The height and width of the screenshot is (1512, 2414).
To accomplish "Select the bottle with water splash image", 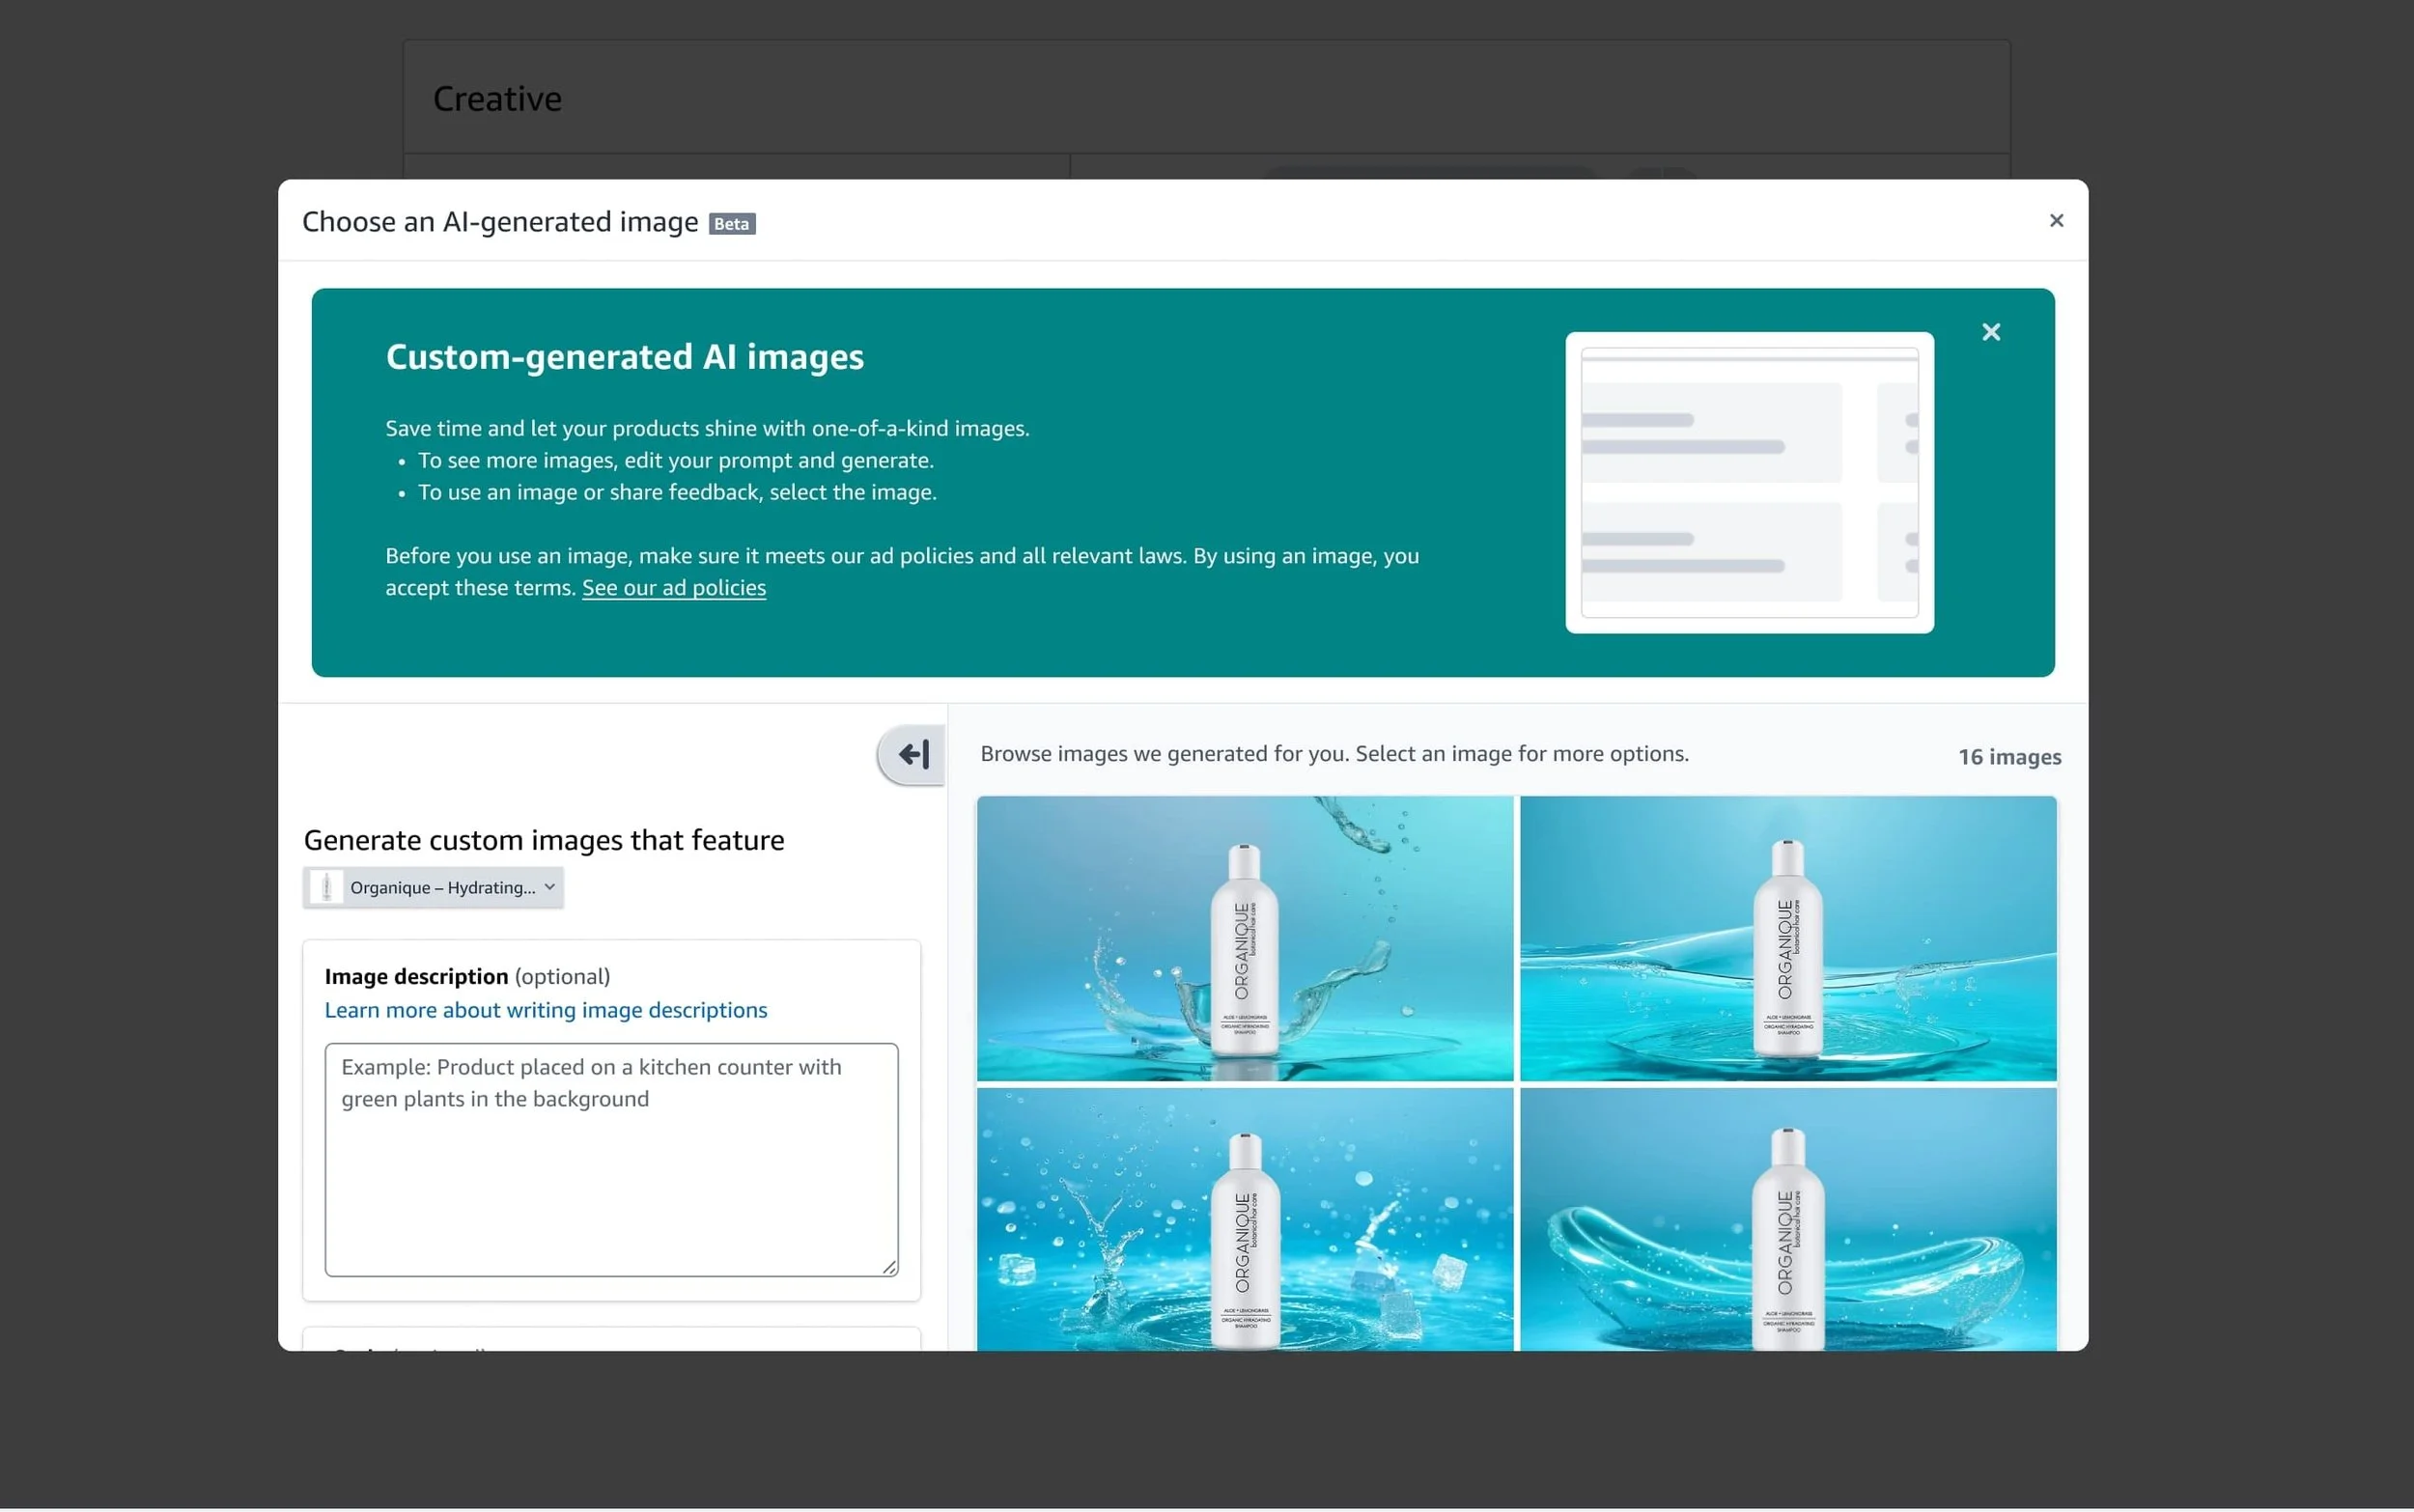I will coord(1244,939).
